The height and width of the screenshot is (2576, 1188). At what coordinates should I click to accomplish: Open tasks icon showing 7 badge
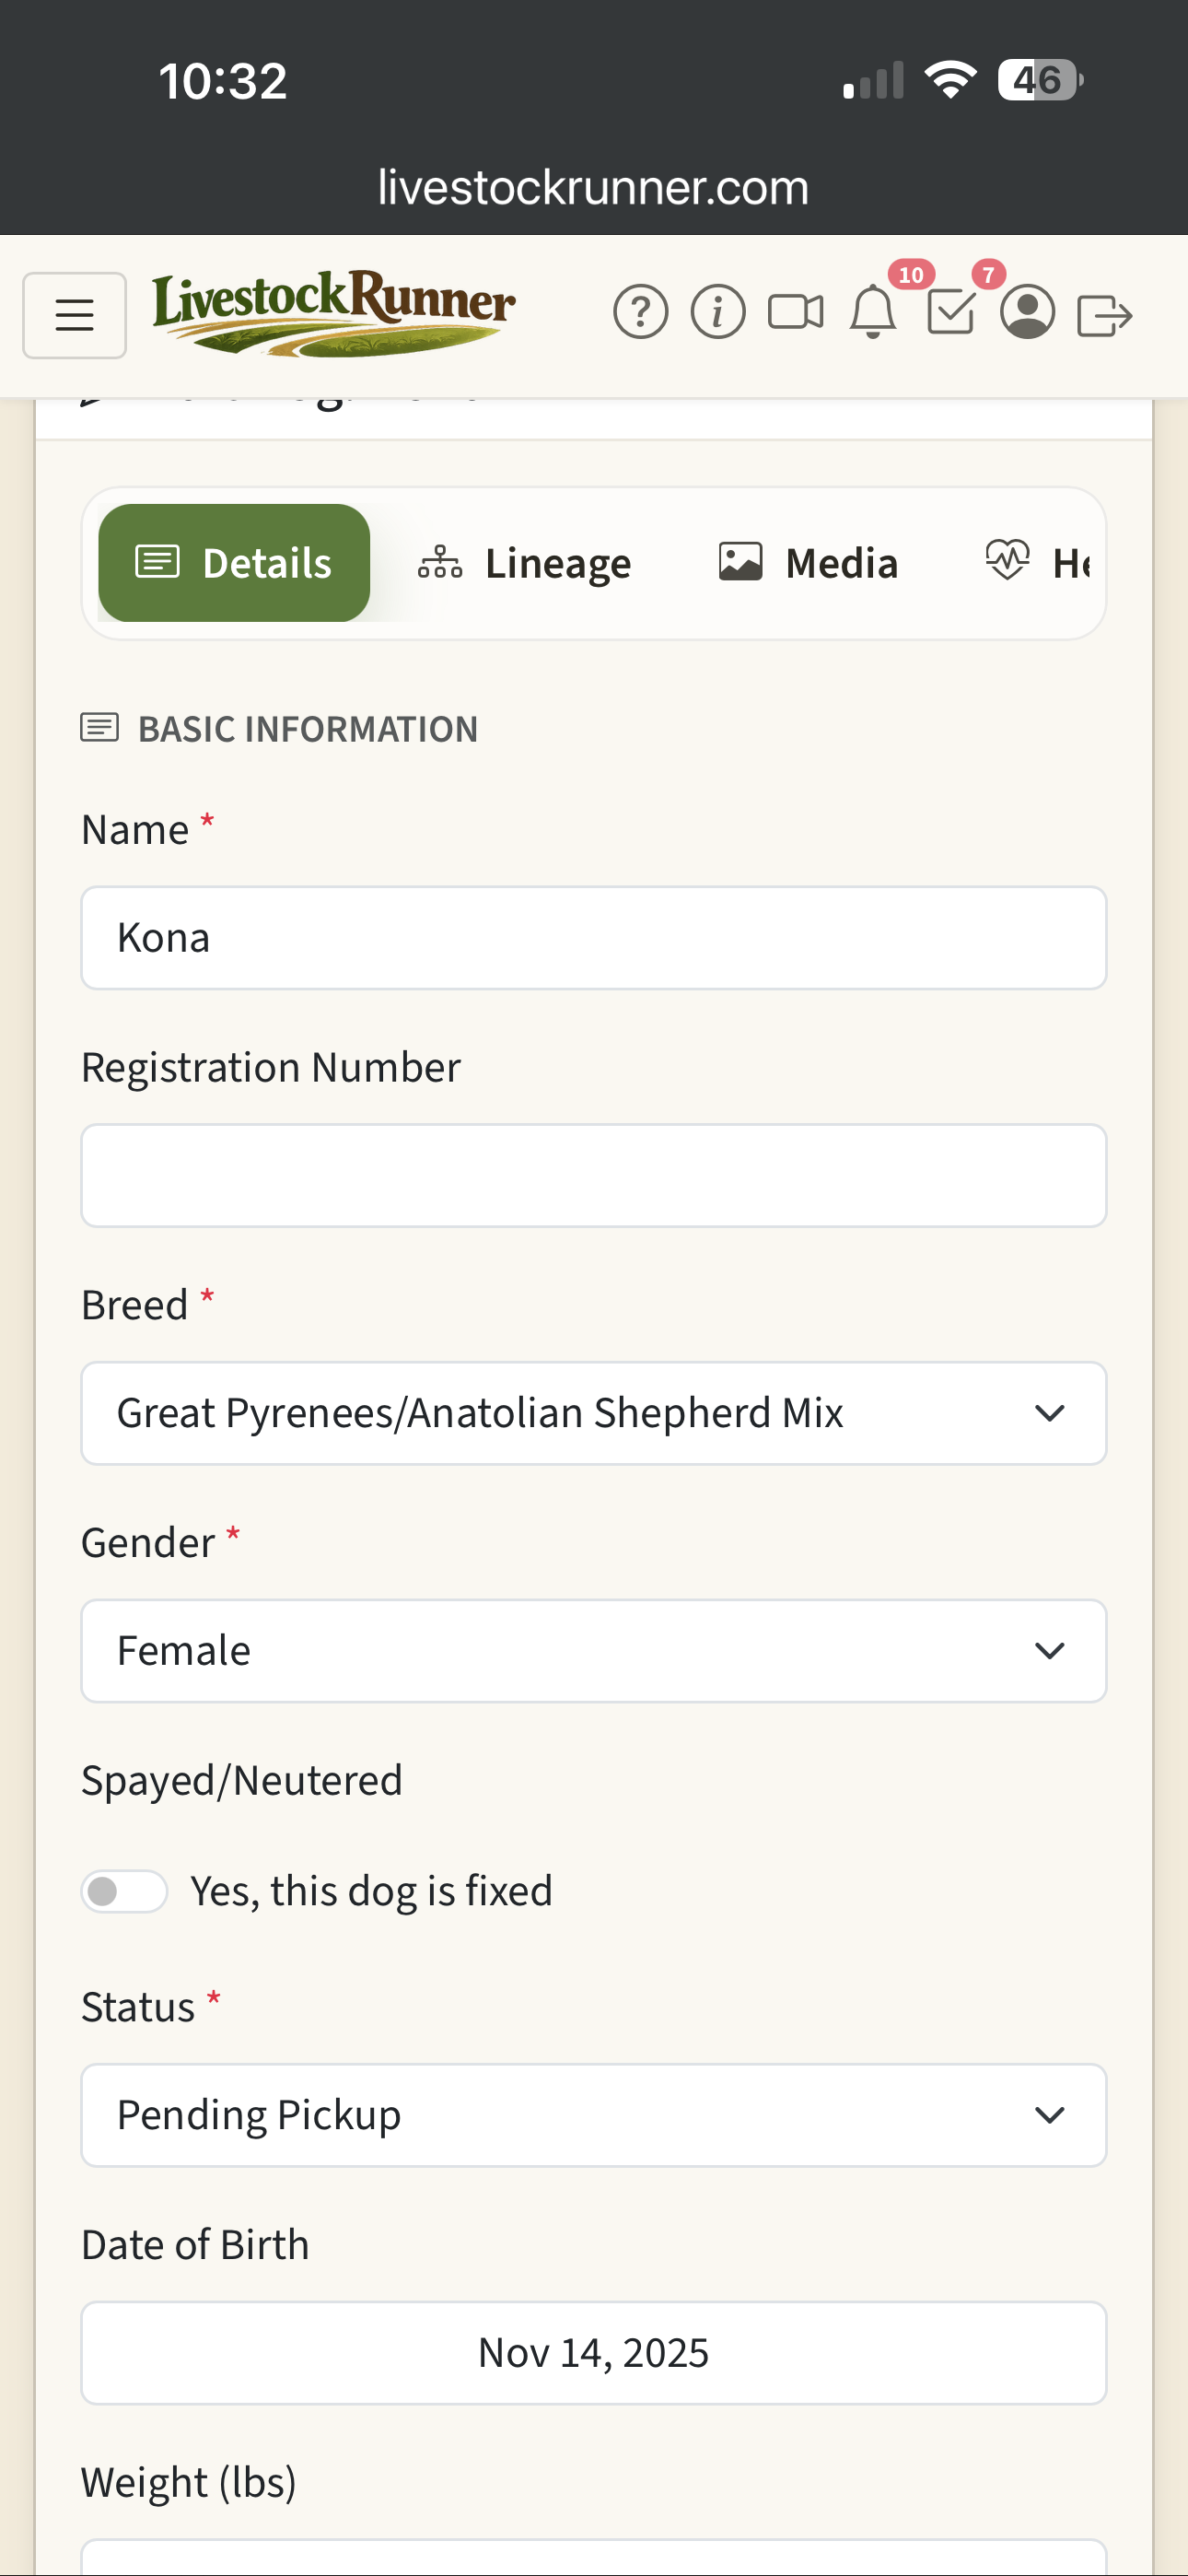tap(948, 315)
